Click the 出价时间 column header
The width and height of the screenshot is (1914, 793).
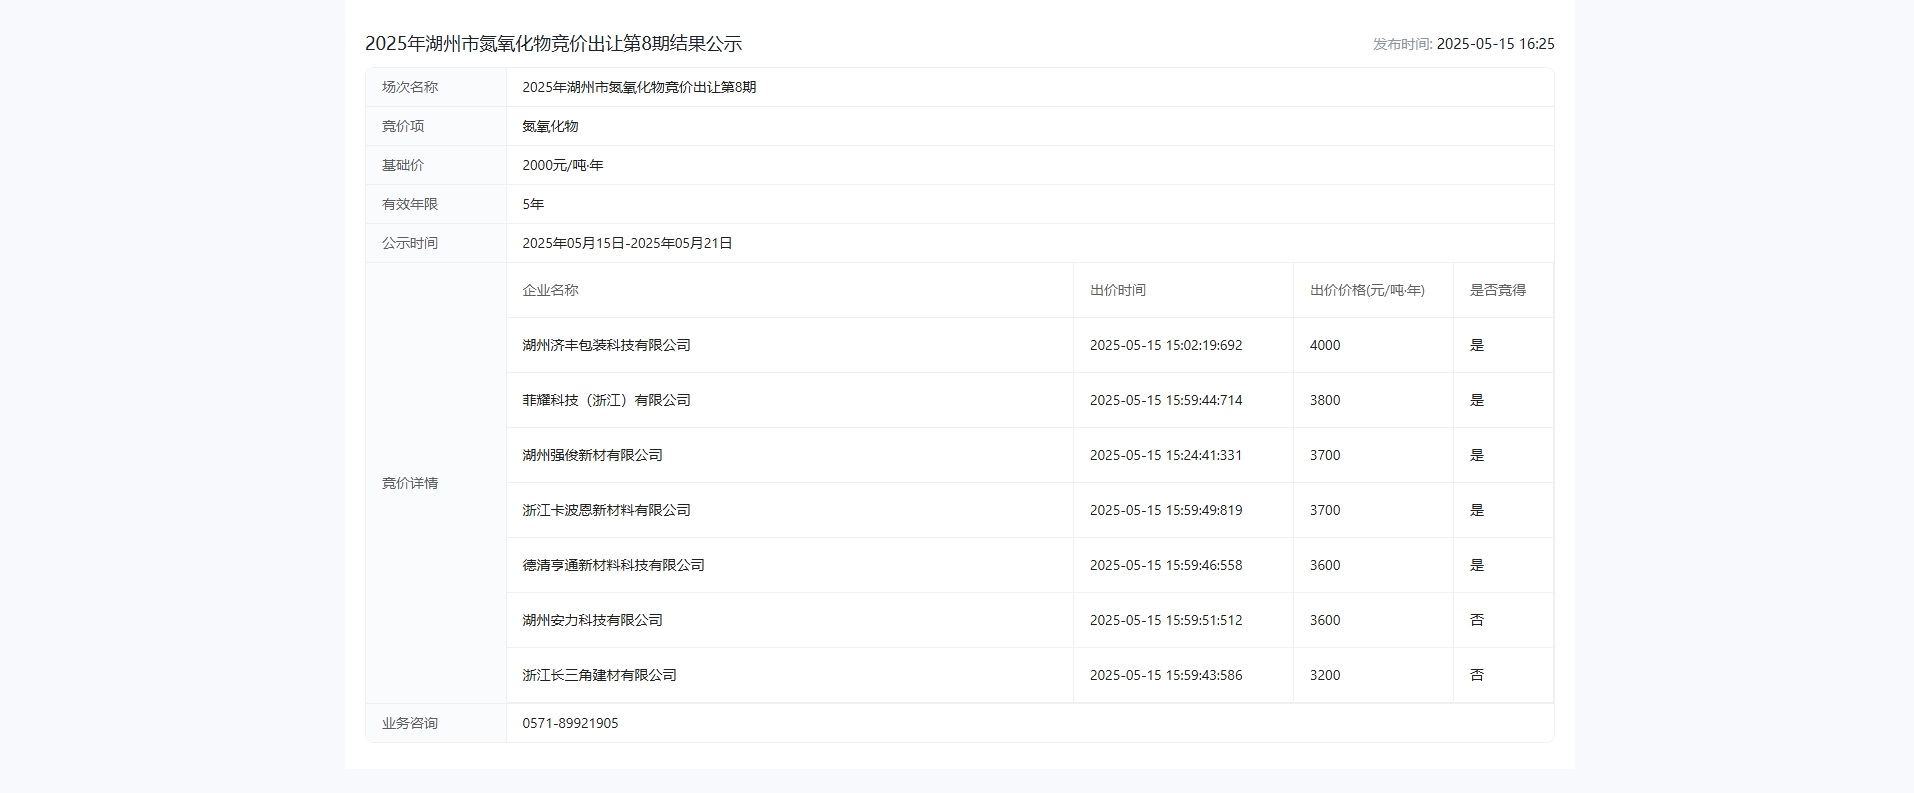(1118, 290)
